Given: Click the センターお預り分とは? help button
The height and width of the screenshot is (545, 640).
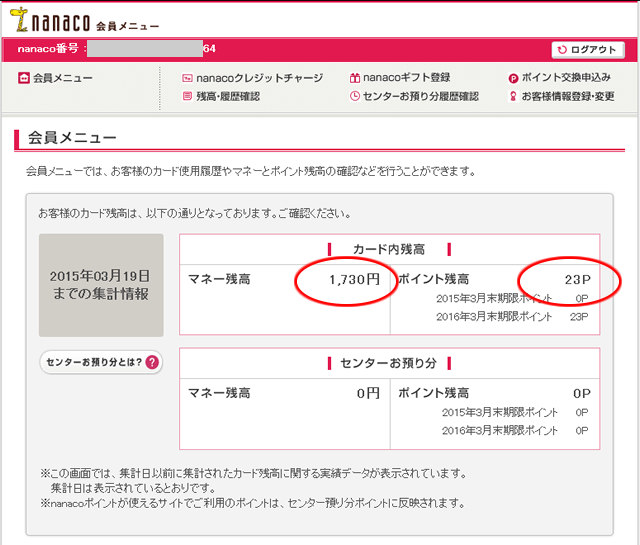Looking at the screenshot, I should coord(101,362).
